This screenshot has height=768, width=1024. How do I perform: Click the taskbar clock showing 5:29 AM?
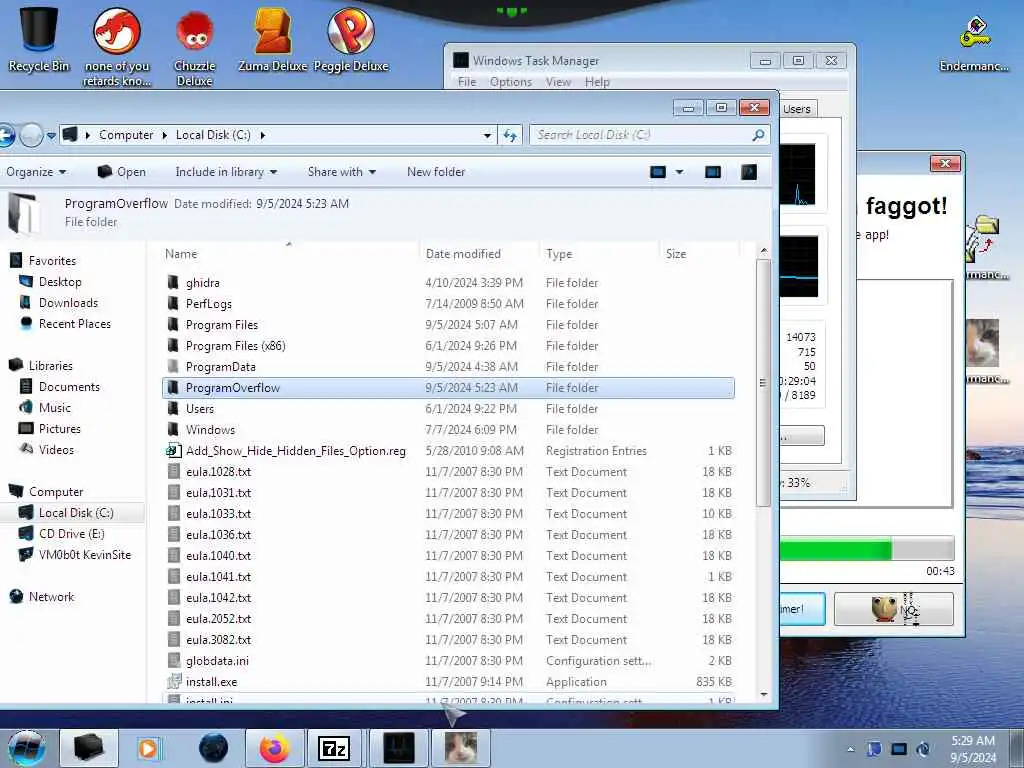(x=973, y=749)
